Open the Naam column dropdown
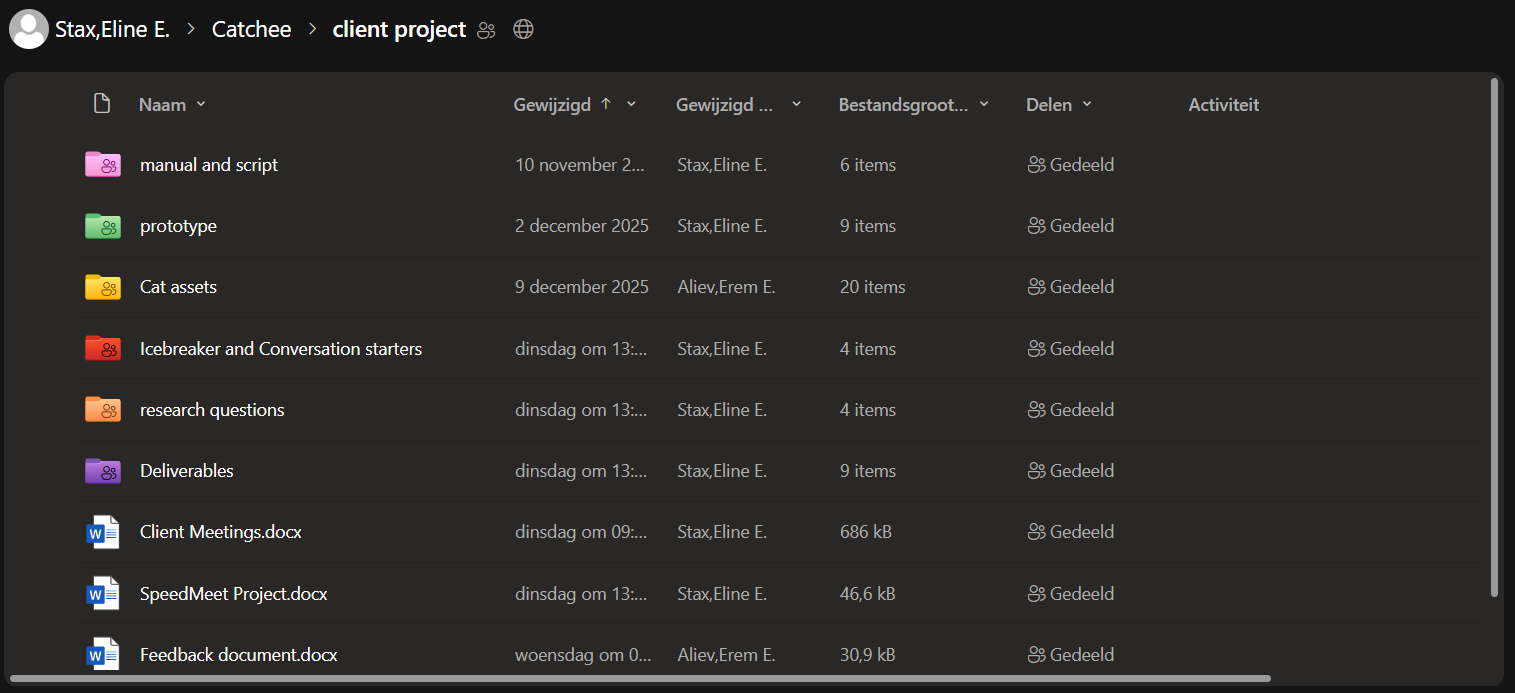Screen dimensions: 1515x693 pyautogui.click(x=200, y=103)
